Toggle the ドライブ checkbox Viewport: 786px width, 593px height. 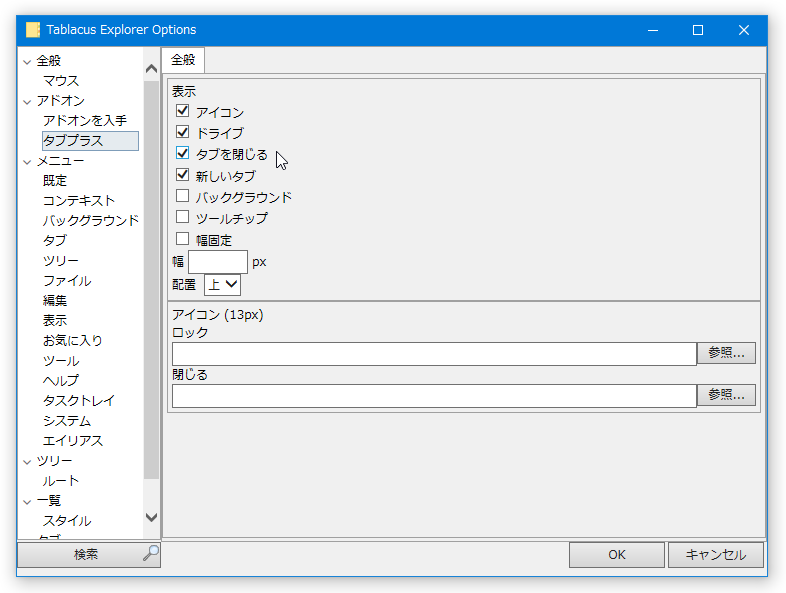click(182, 132)
